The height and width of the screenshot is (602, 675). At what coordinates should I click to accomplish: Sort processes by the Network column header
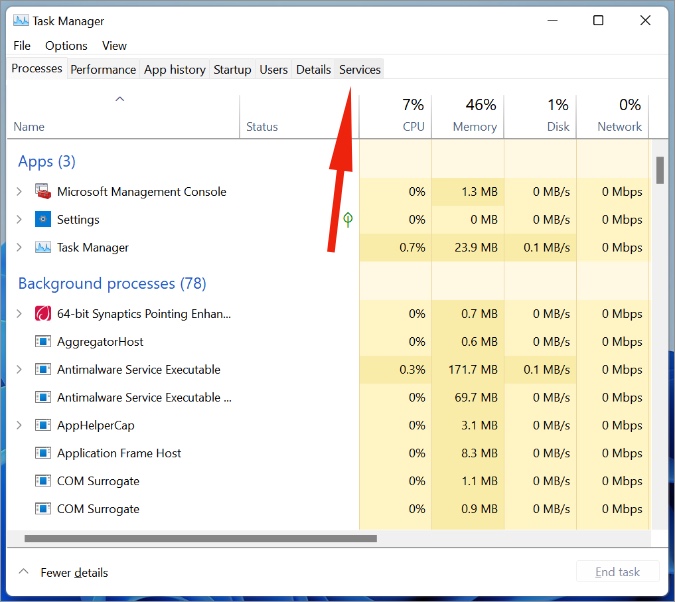click(x=613, y=115)
